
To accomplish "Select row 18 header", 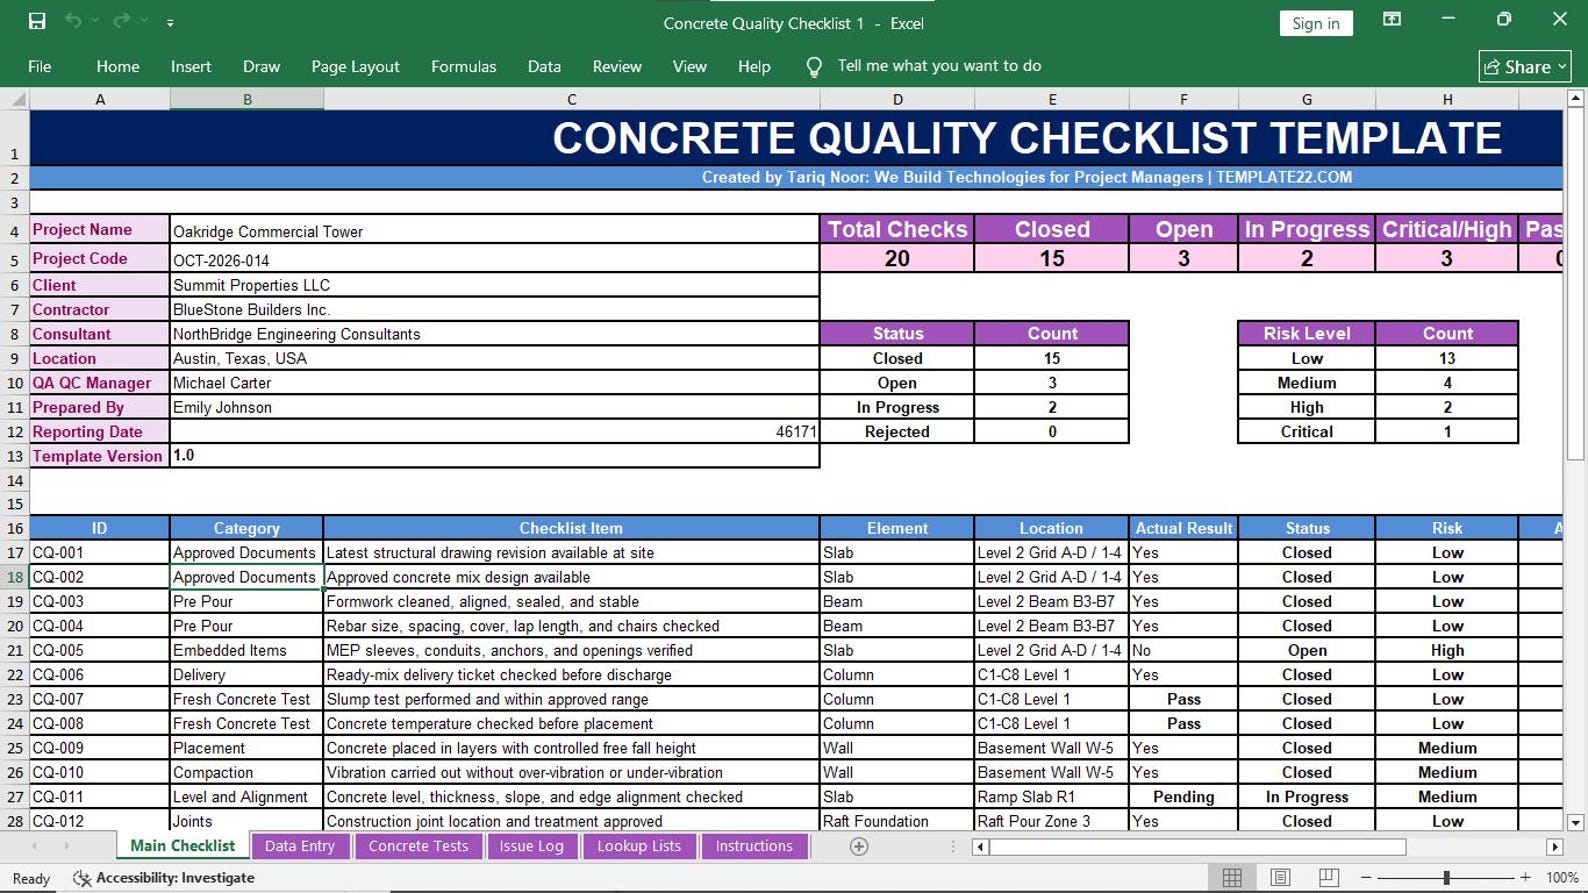I will click(x=15, y=577).
